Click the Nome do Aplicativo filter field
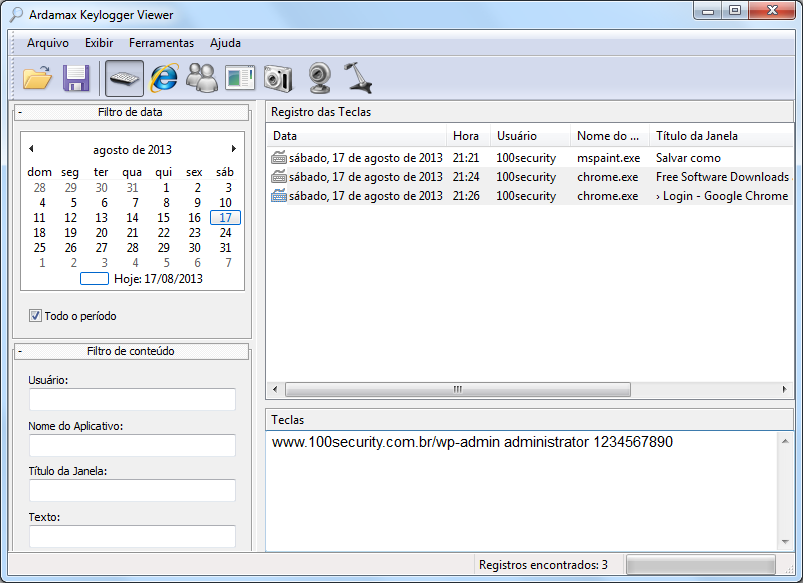 coord(132,445)
